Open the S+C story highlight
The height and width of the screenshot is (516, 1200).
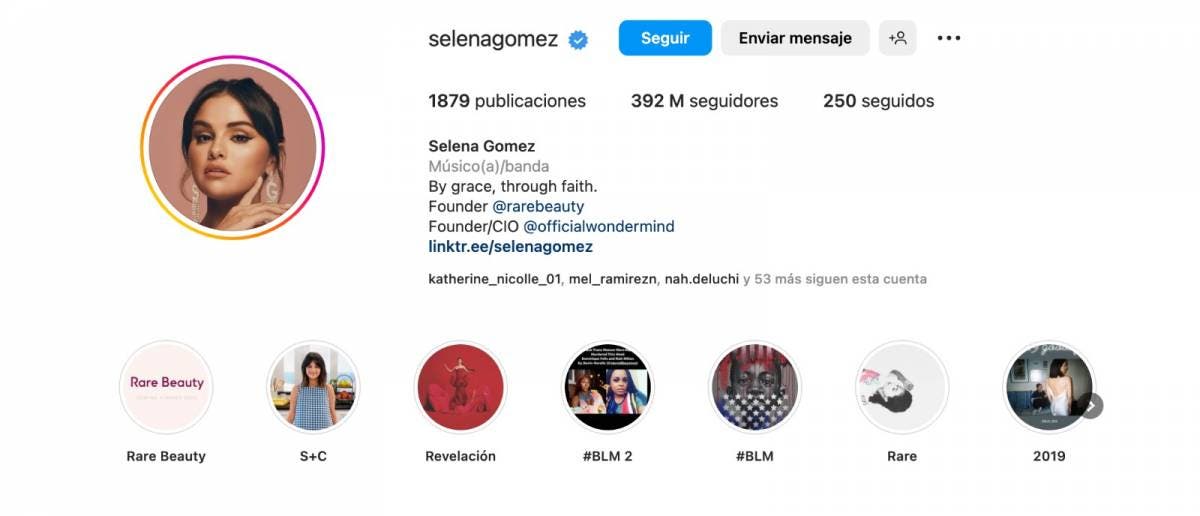tap(313, 387)
